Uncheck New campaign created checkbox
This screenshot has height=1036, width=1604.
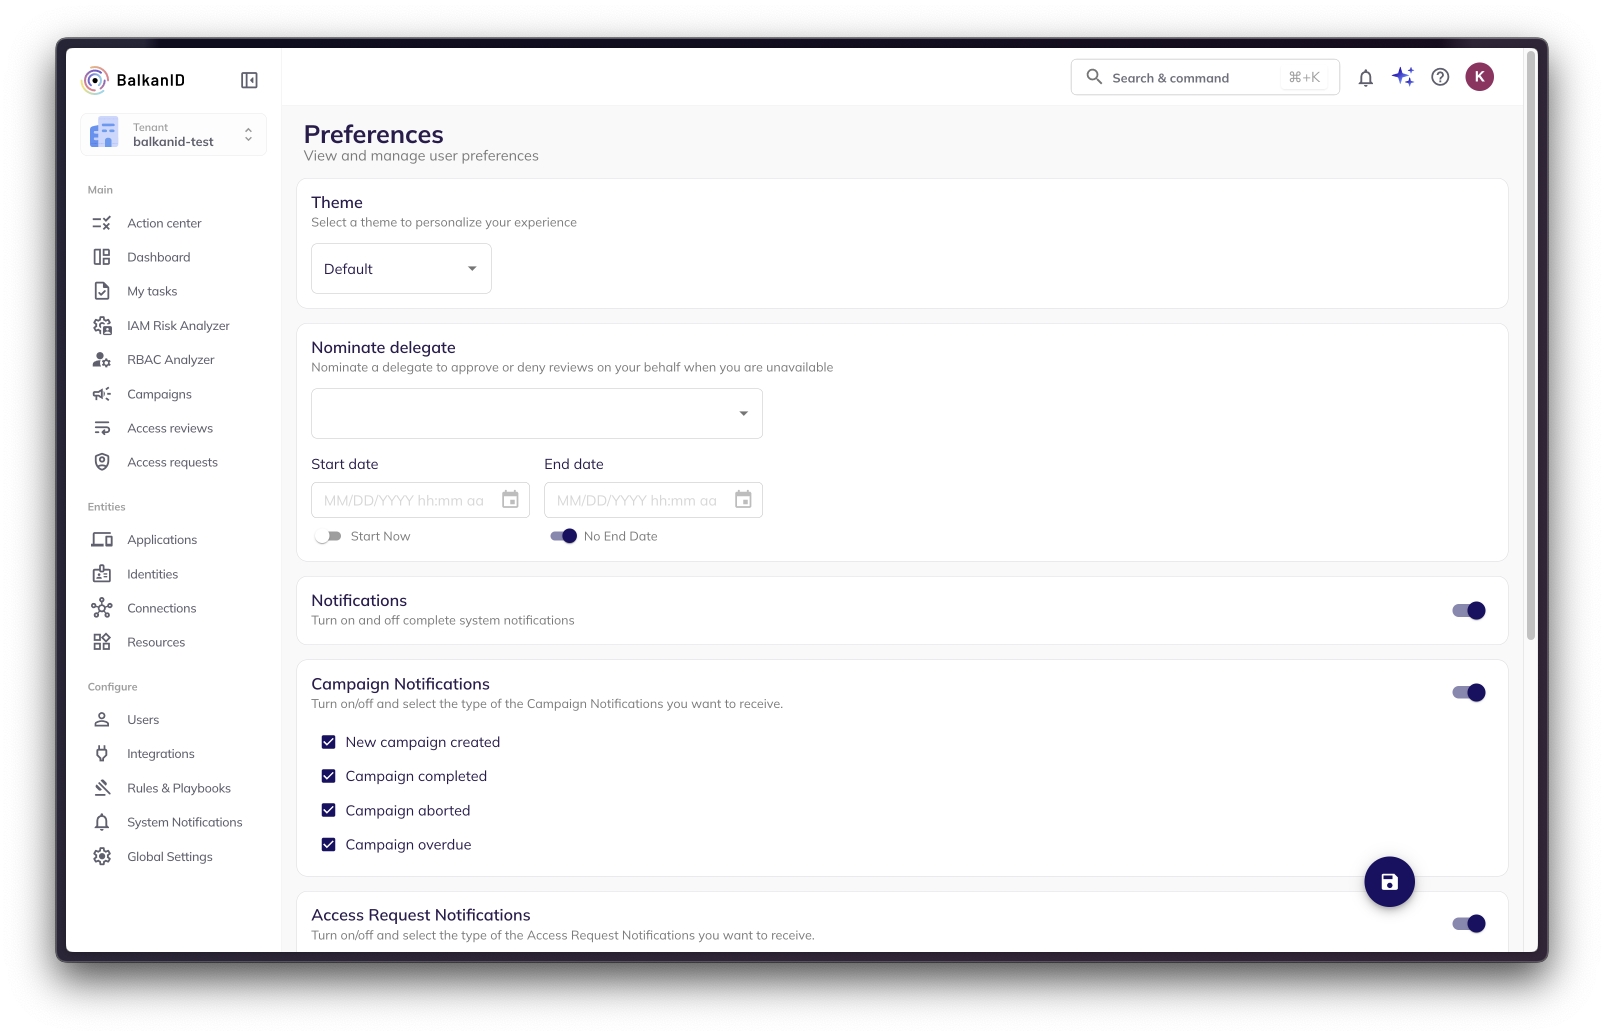pyautogui.click(x=328, y=742)
